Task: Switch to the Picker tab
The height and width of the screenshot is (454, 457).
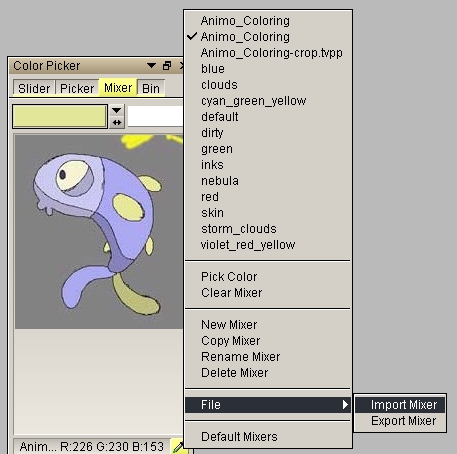Action: coord(77,88)
